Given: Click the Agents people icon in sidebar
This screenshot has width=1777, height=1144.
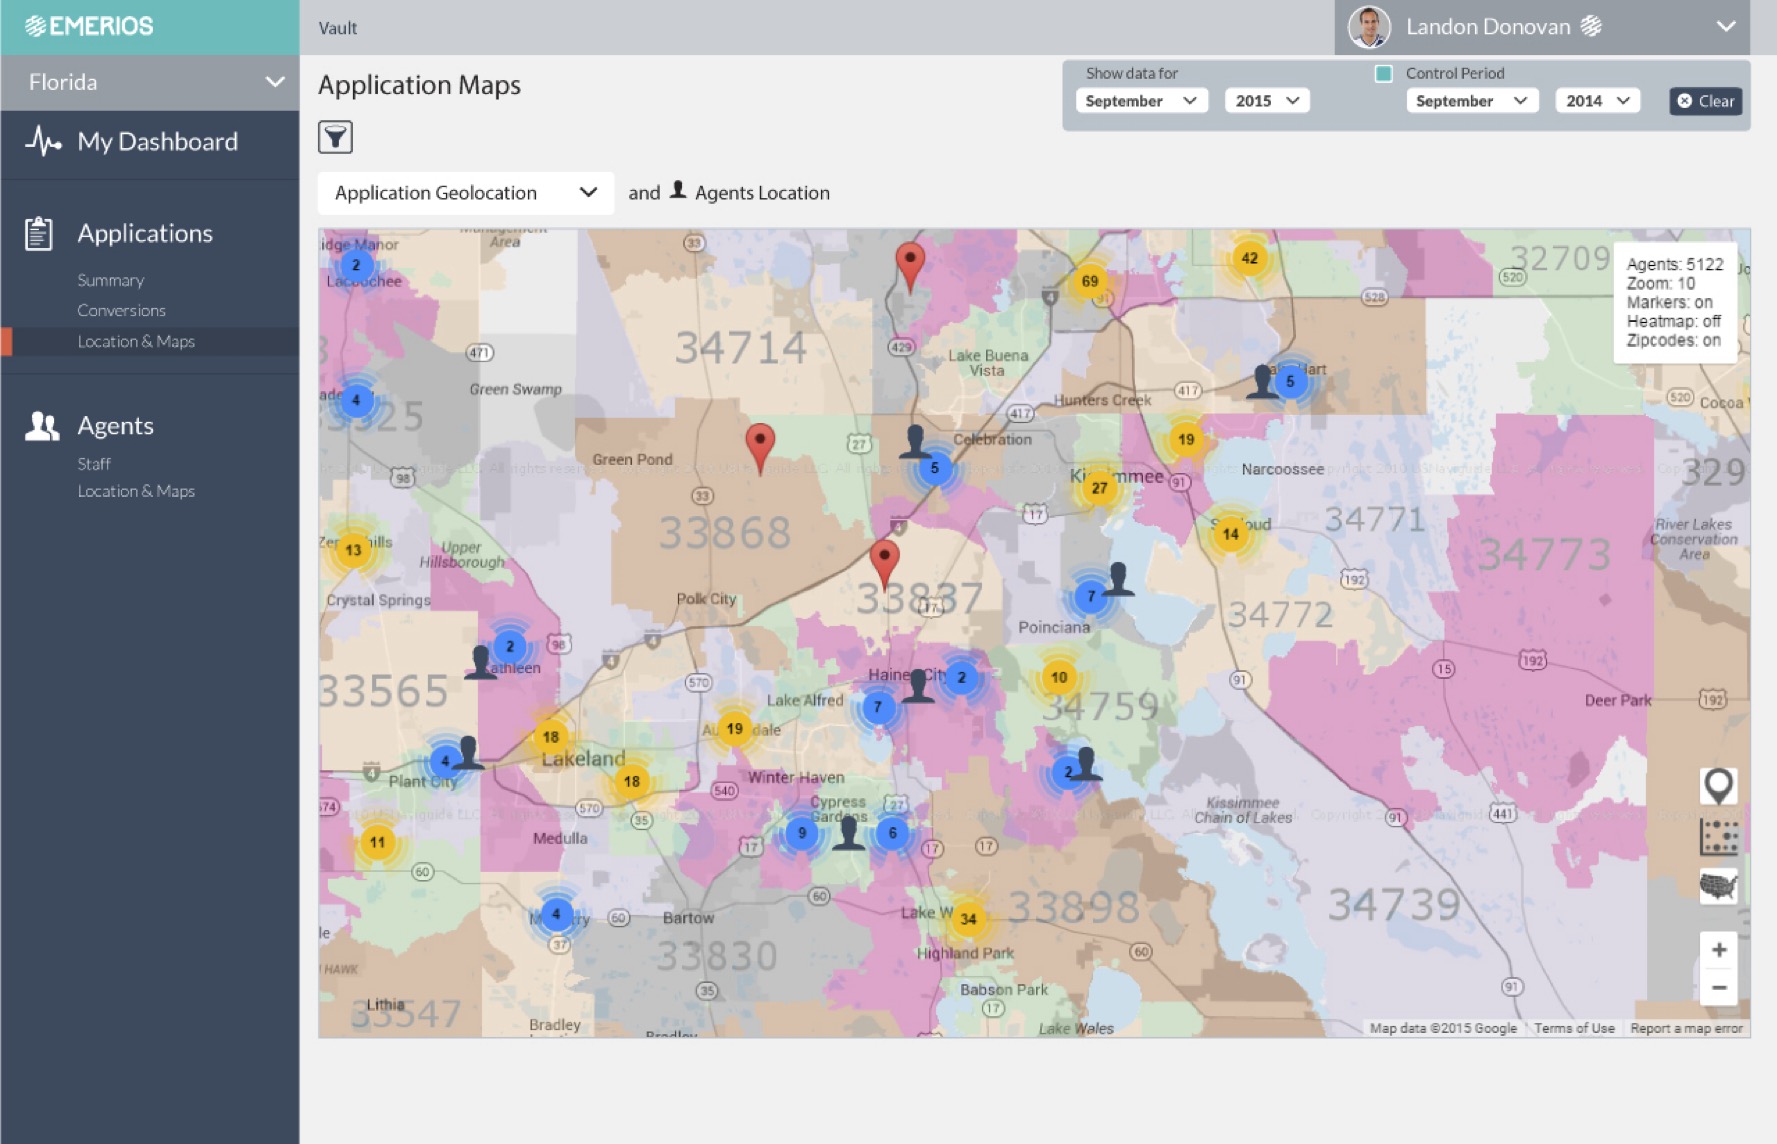Looking at the screenshot, I should pyautogui.click(x=42, y=426).
